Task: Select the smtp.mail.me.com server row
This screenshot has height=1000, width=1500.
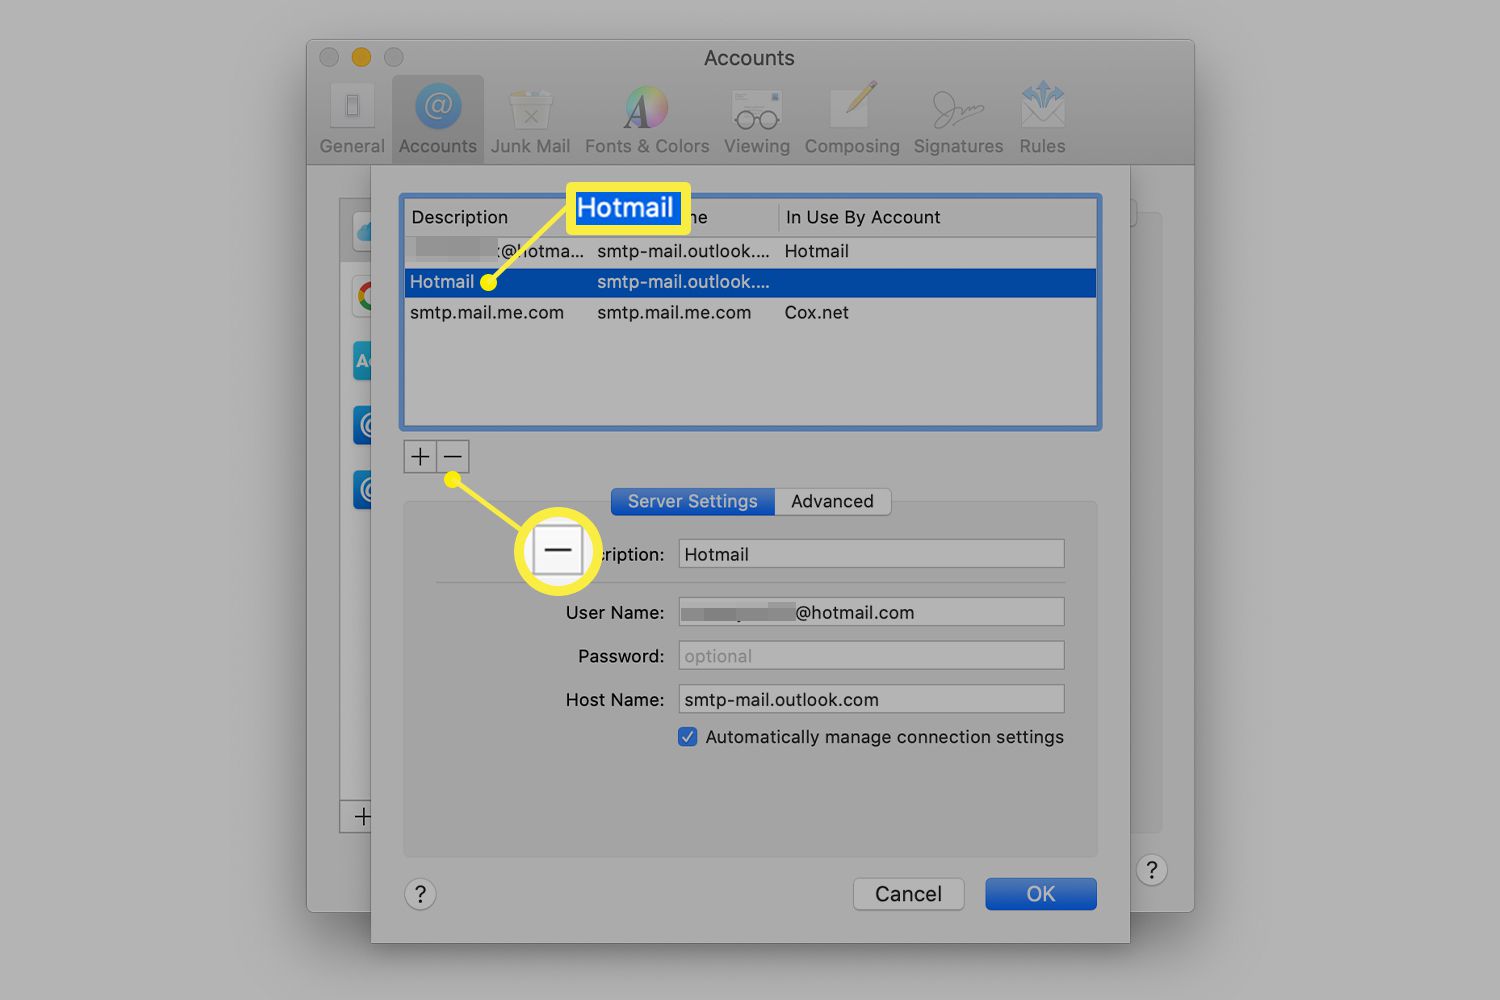Action: 750,313
